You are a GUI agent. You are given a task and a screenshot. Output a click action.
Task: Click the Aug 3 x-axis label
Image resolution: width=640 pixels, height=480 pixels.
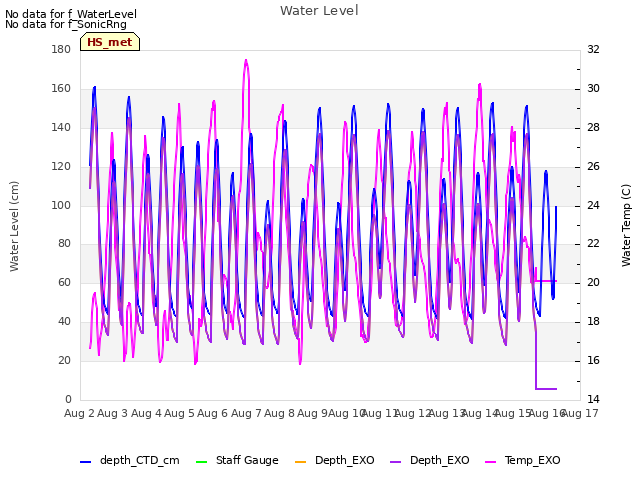pyautogui.click(x=113, y=413)
